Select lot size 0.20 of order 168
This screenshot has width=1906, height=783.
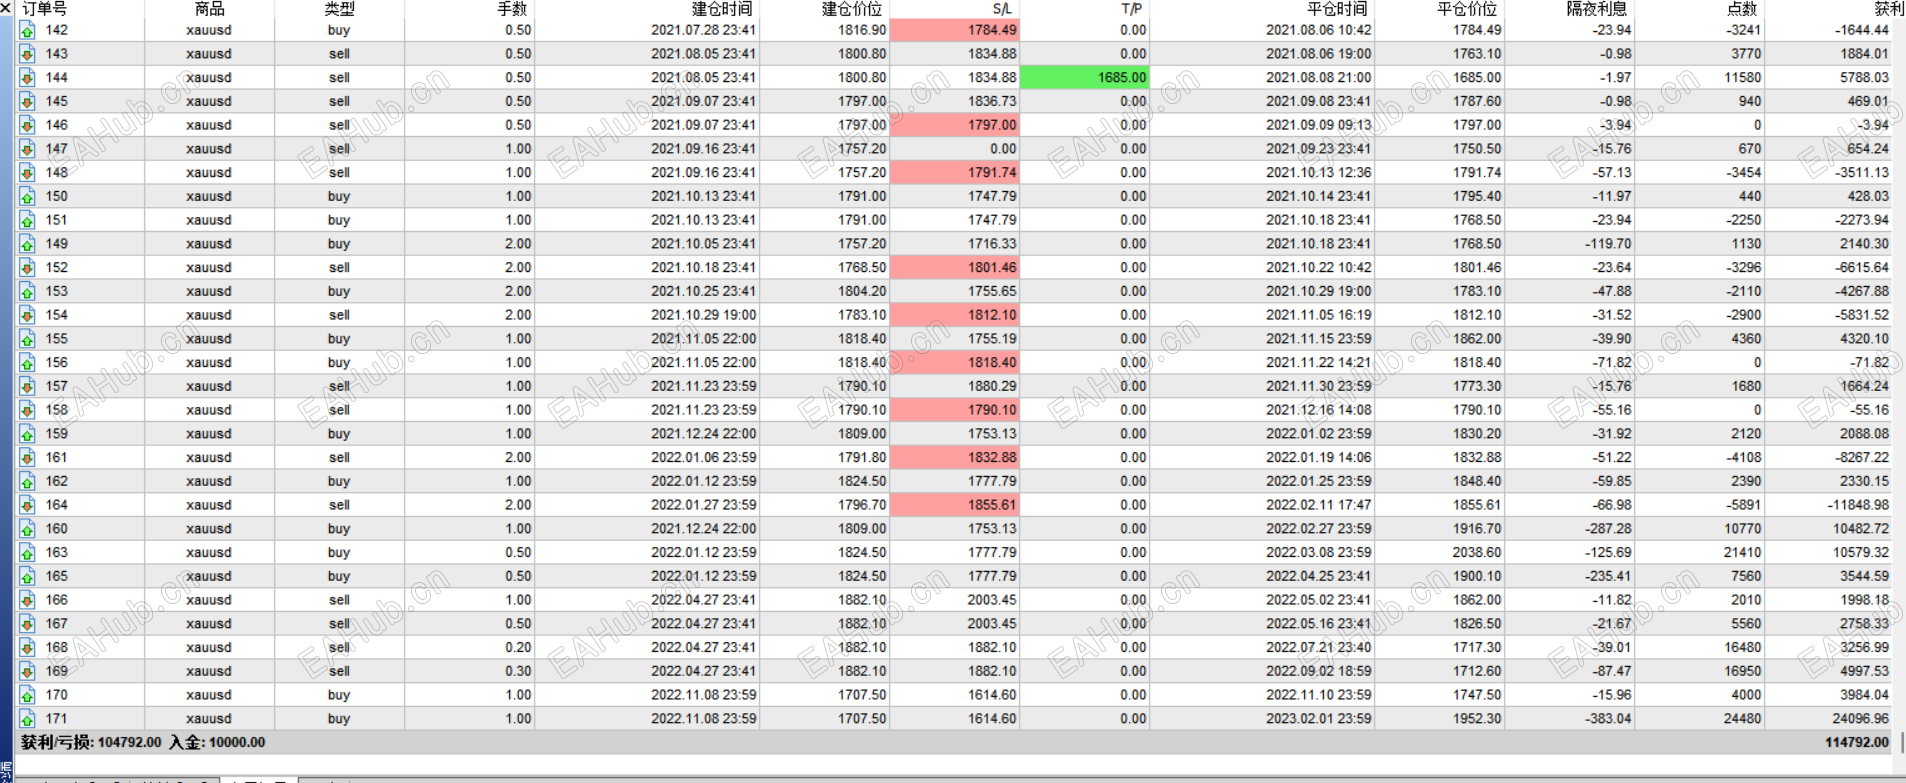pos(518,648)
